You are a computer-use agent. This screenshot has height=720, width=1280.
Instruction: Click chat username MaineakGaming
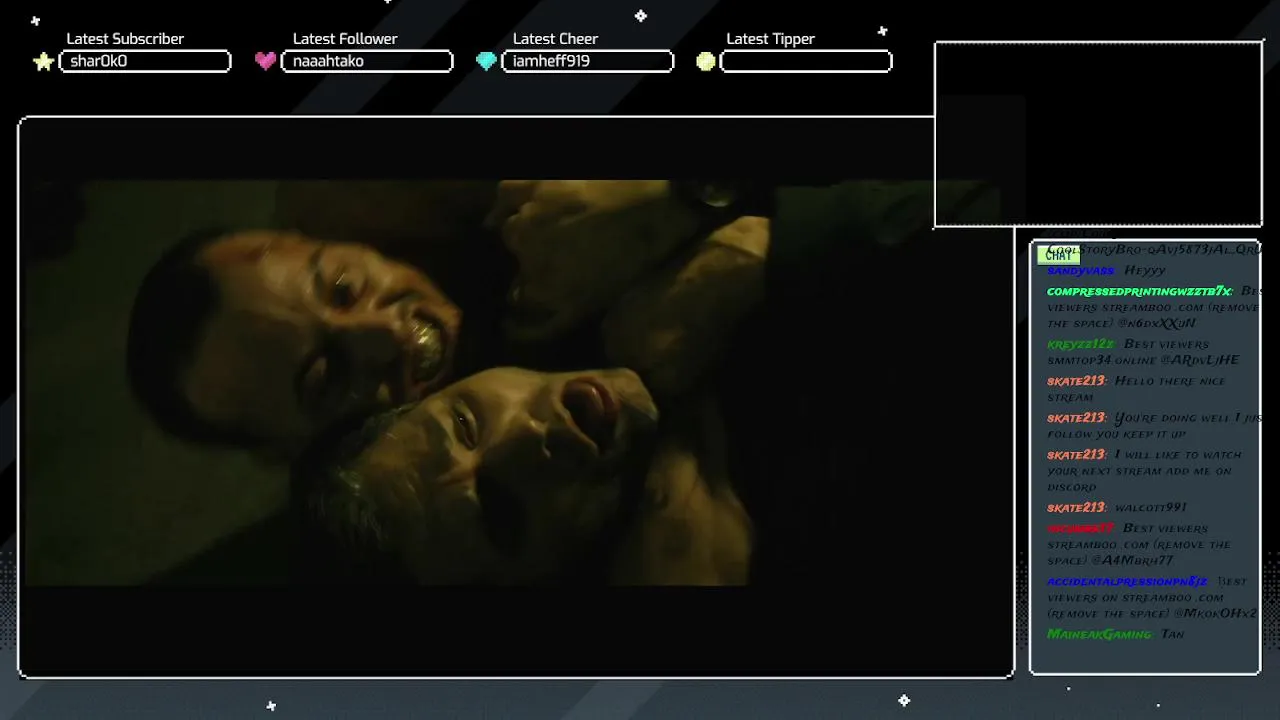[x=1099, y=634]
